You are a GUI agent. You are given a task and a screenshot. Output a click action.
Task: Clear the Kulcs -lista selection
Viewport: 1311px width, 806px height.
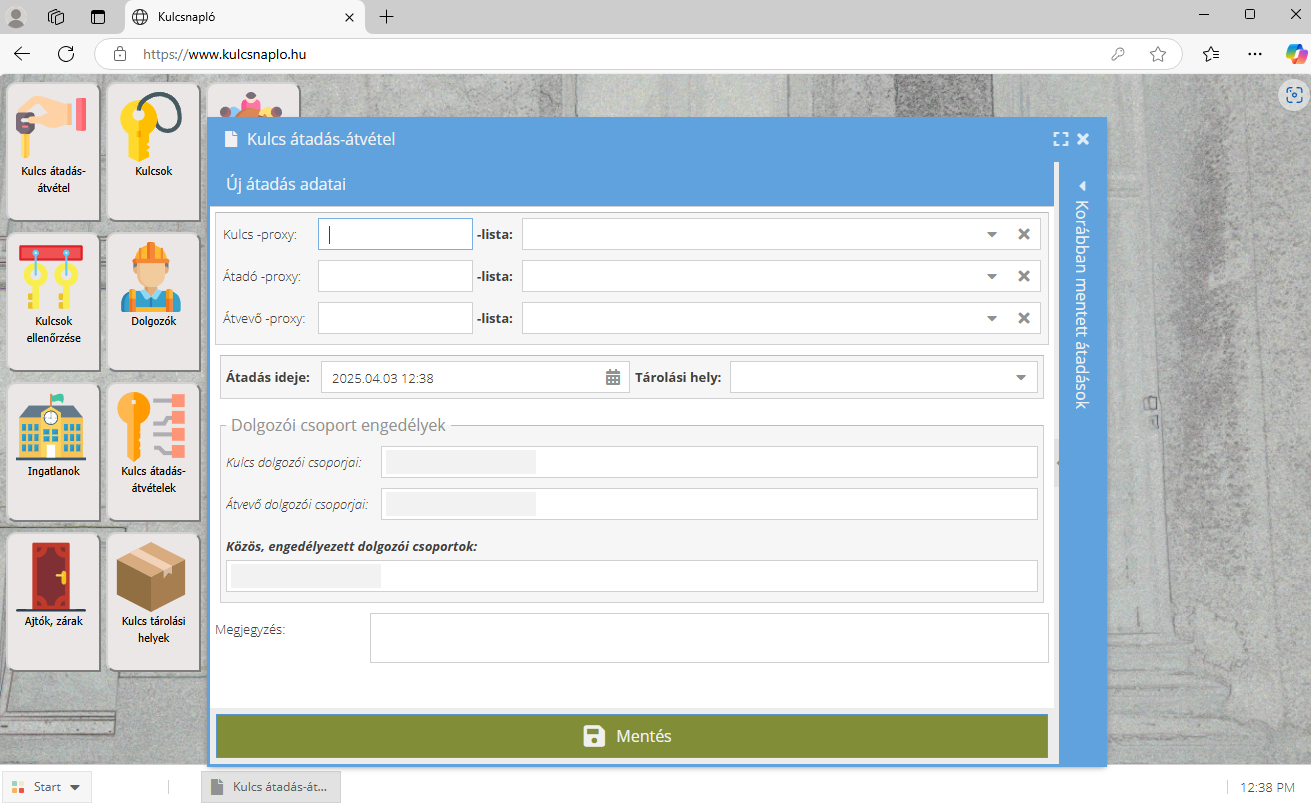coord(1024,234)
